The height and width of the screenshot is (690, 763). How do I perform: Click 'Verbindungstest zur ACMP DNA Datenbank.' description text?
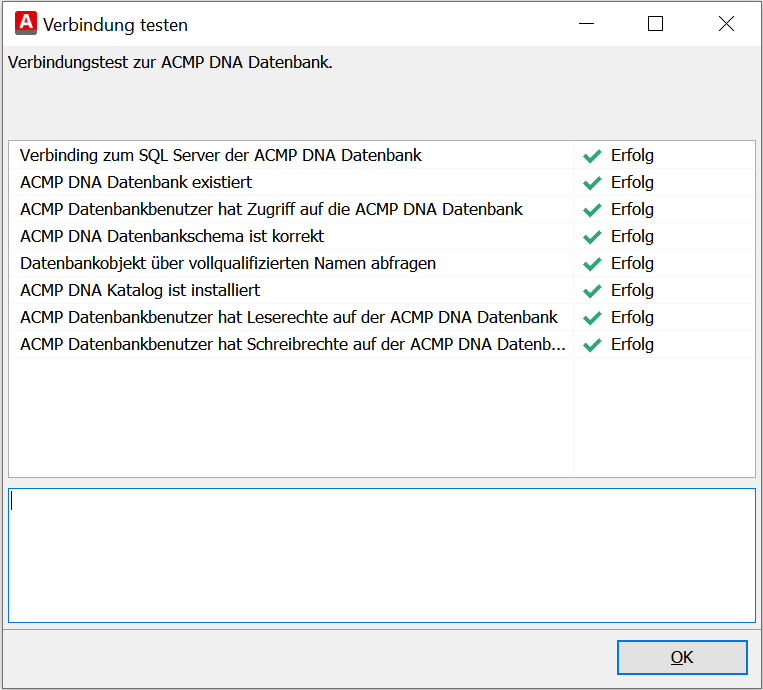tap(170, 62)
